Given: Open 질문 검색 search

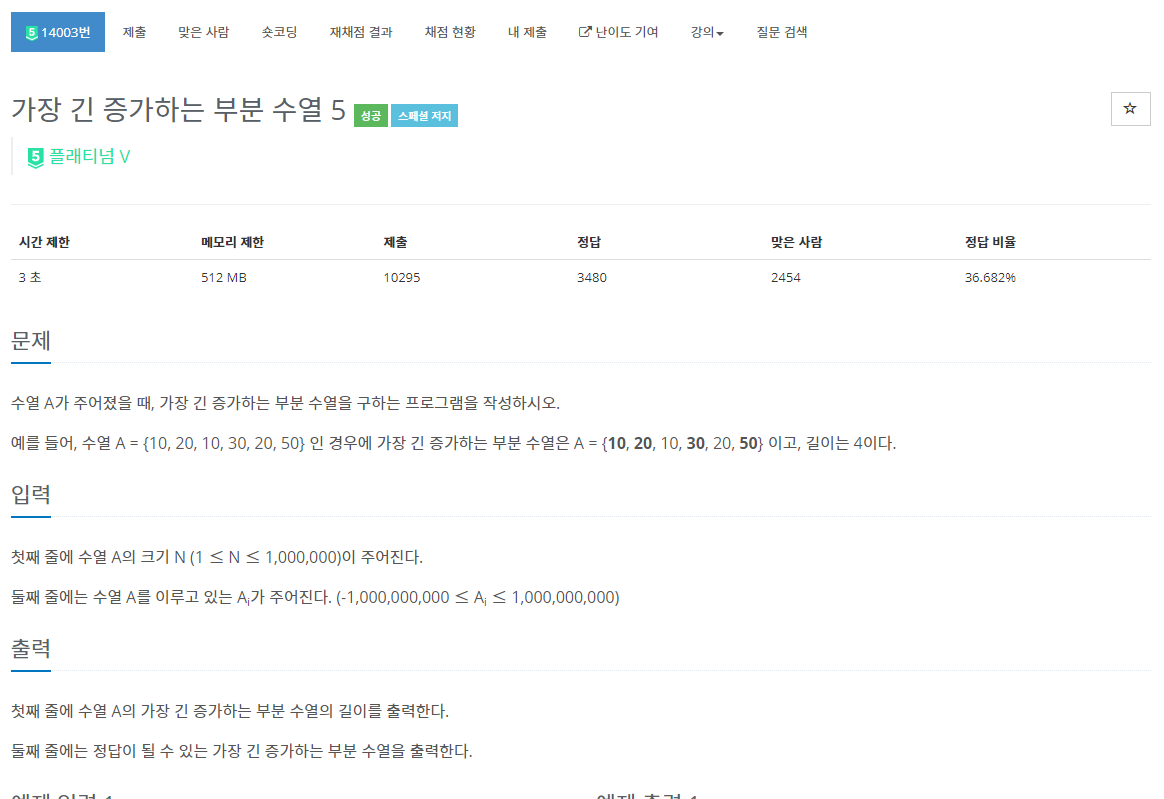Looking at the screenshot, I should 781,32.
